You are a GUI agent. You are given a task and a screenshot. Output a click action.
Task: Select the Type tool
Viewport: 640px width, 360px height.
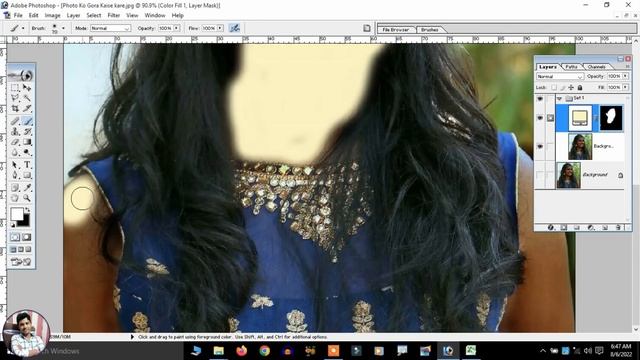(27, 165)
